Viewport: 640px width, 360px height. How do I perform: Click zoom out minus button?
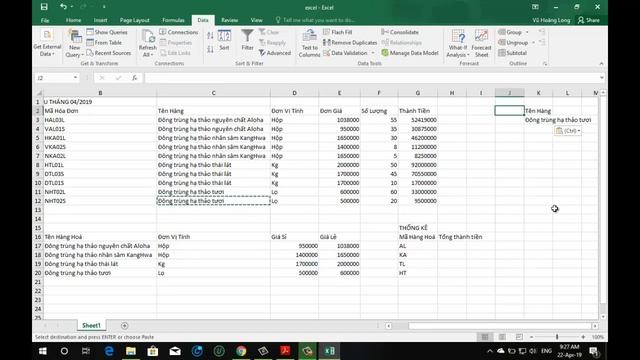click(531, 337)
